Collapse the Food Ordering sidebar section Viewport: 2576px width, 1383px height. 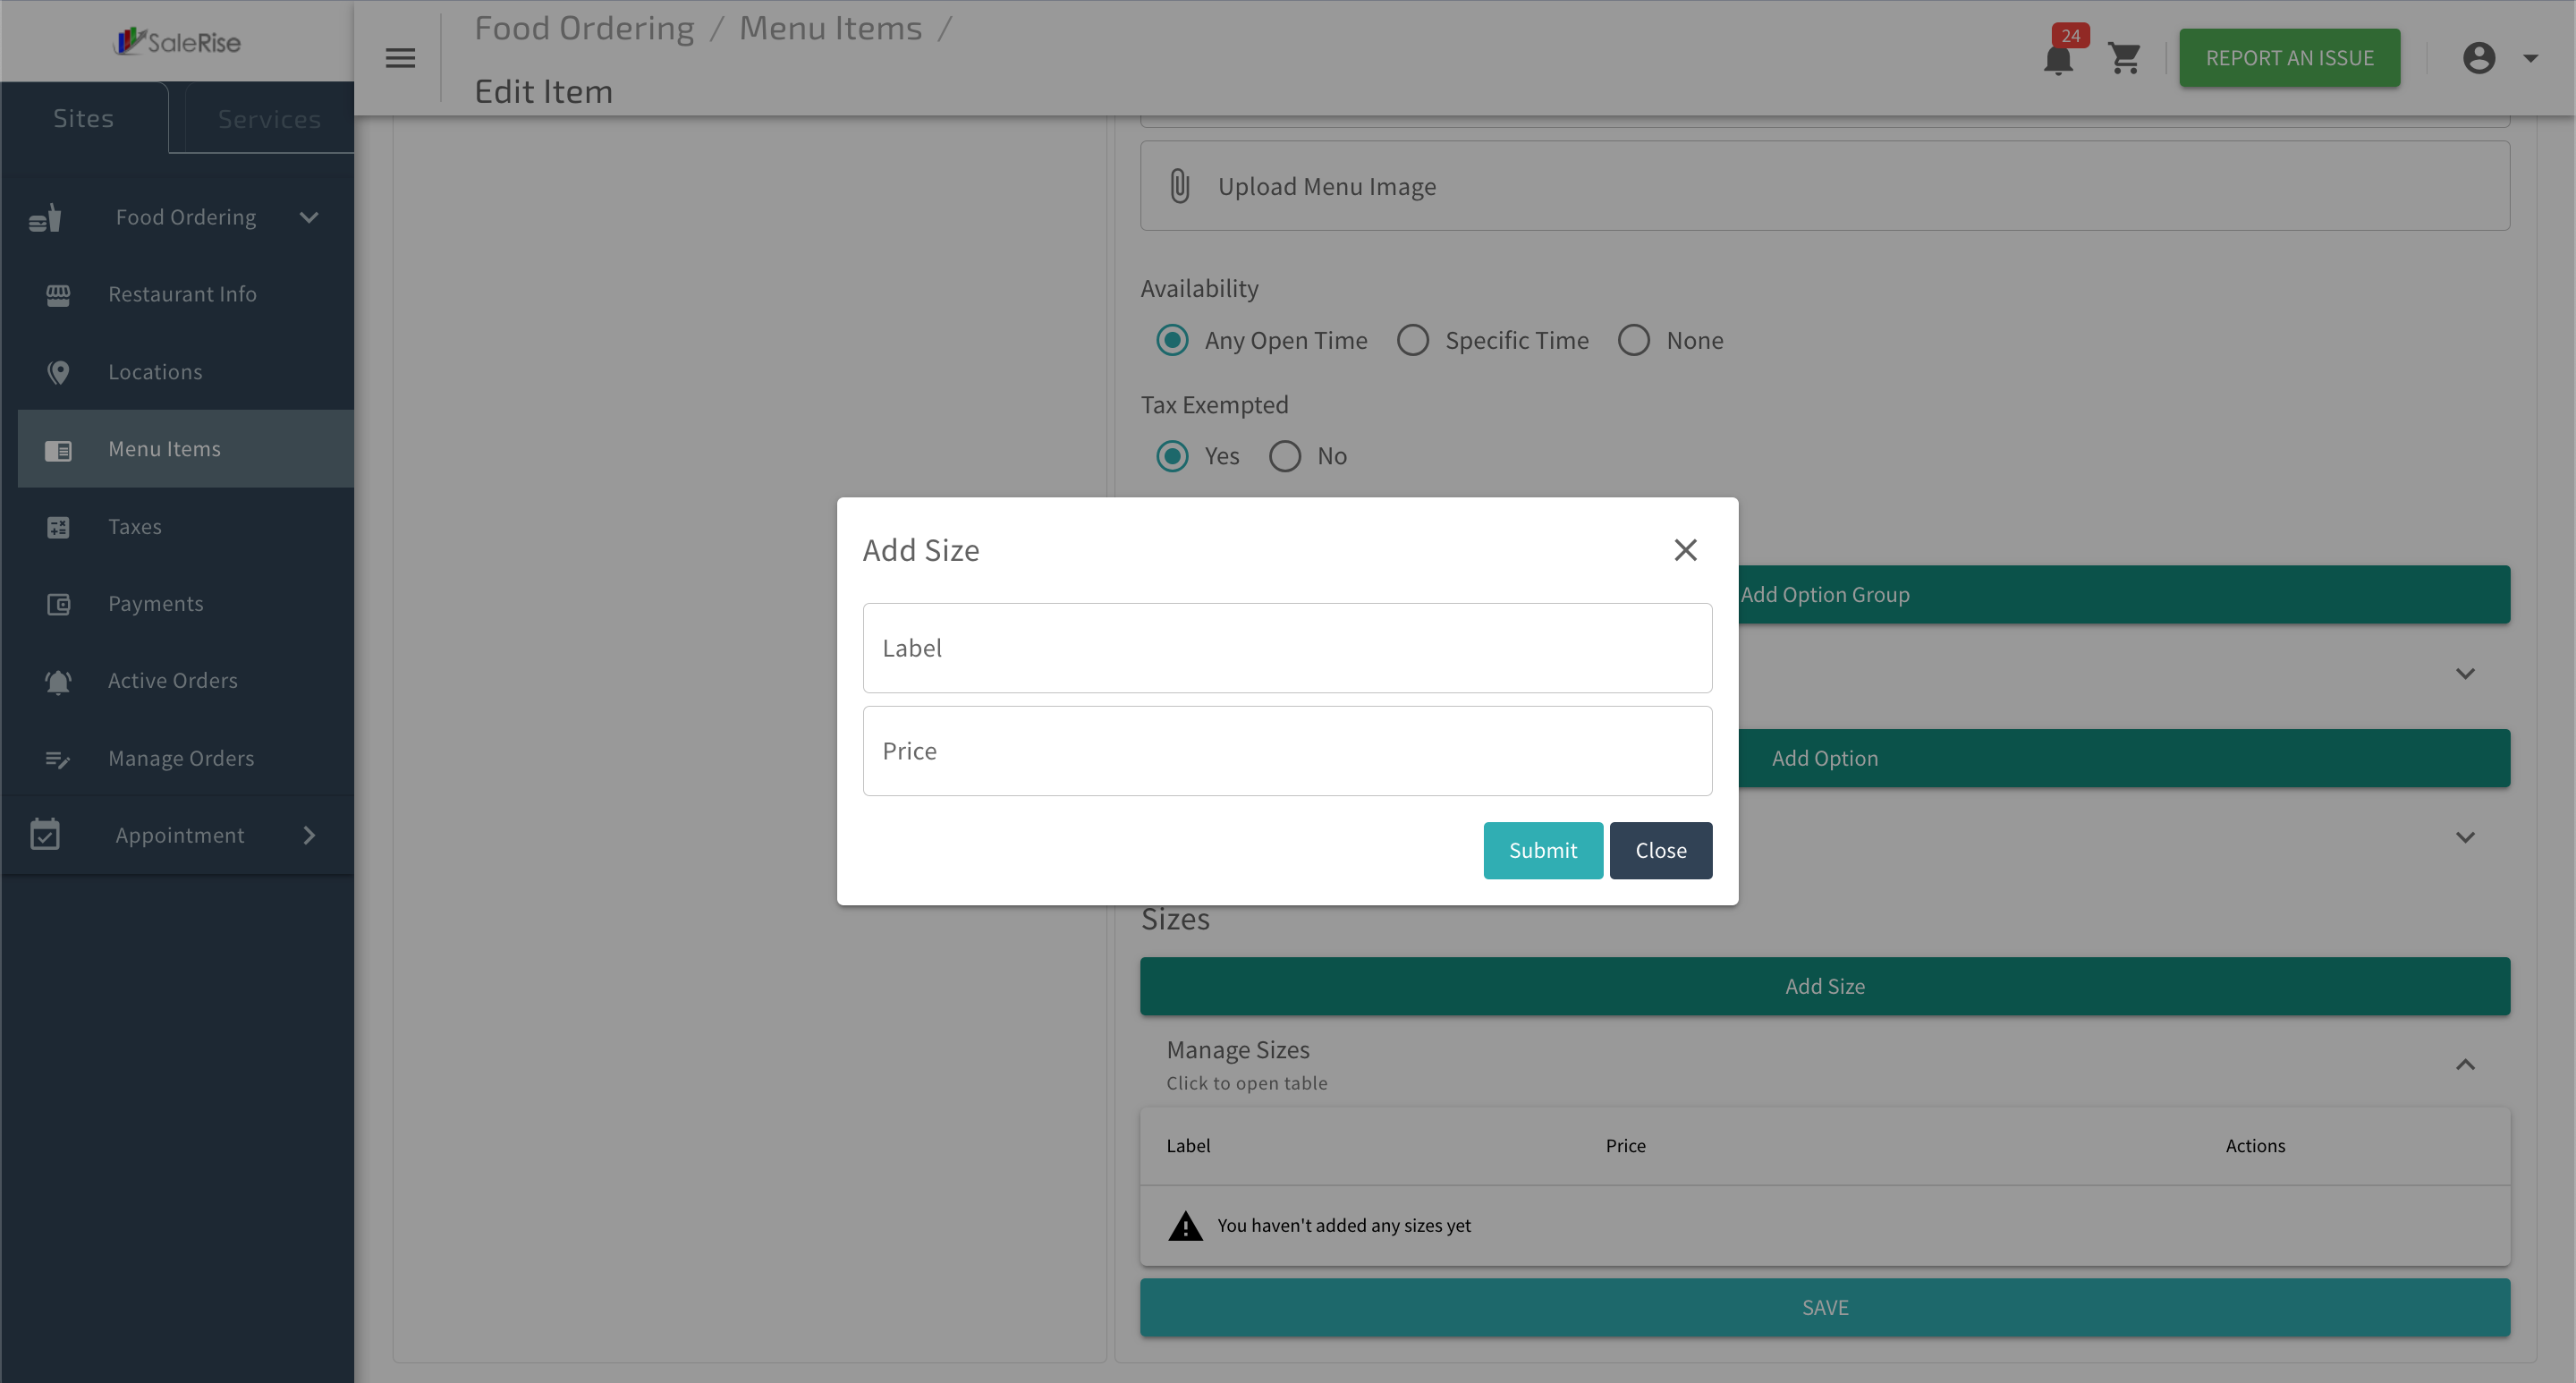click(309, 217)
